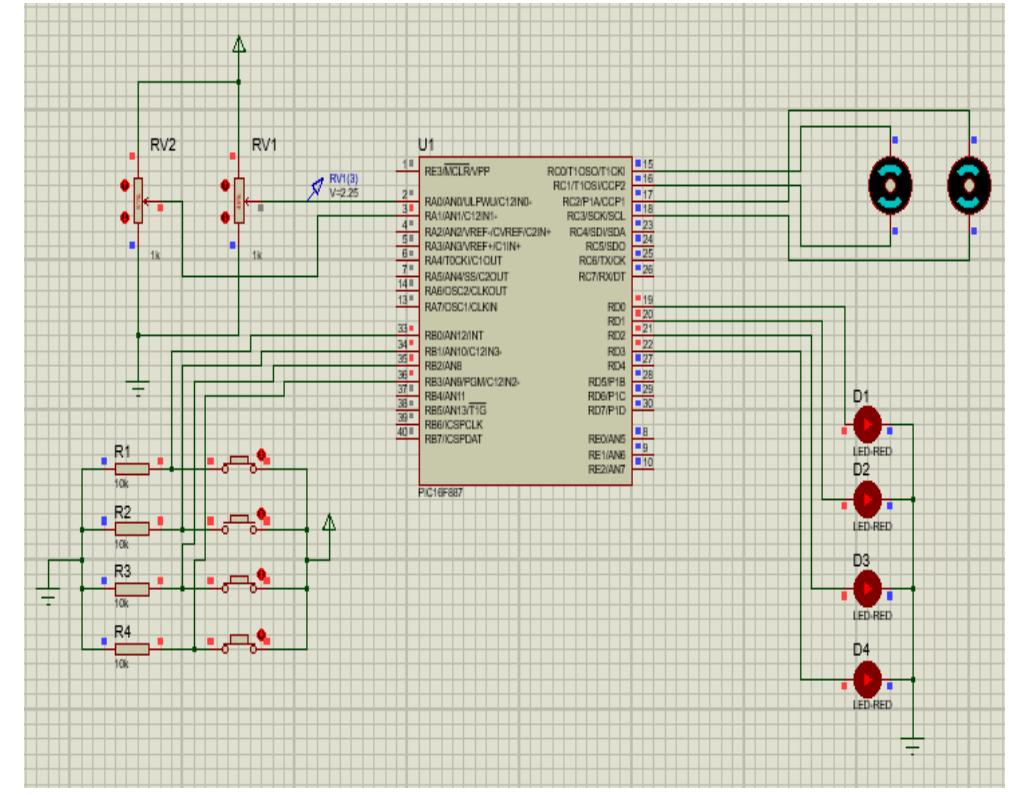
Task: Click the 'RD3' pin label
Action: pyautogui.click(x=616, y=351)
